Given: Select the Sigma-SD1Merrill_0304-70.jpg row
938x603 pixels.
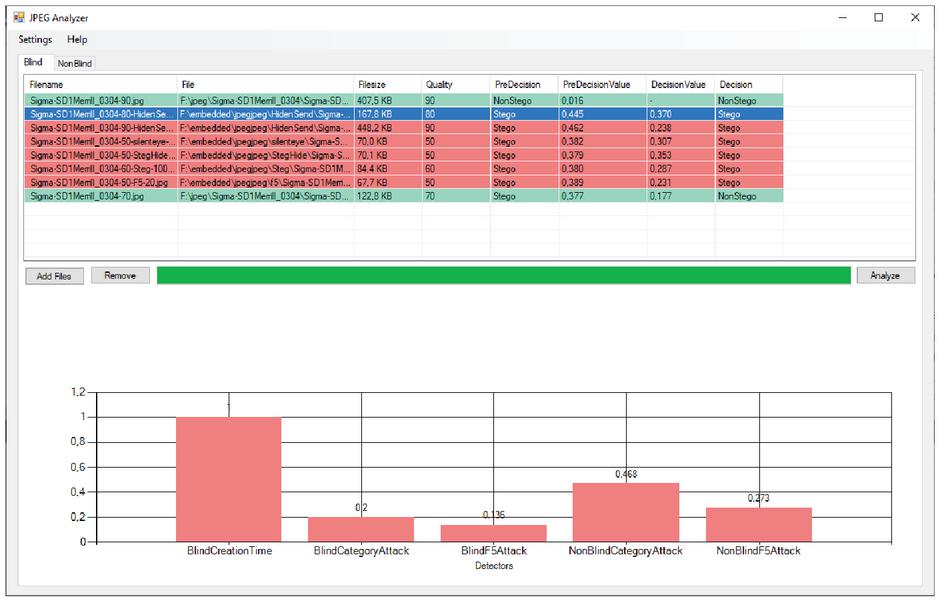Looking at the screenshot, I should [x=100, y=197].
